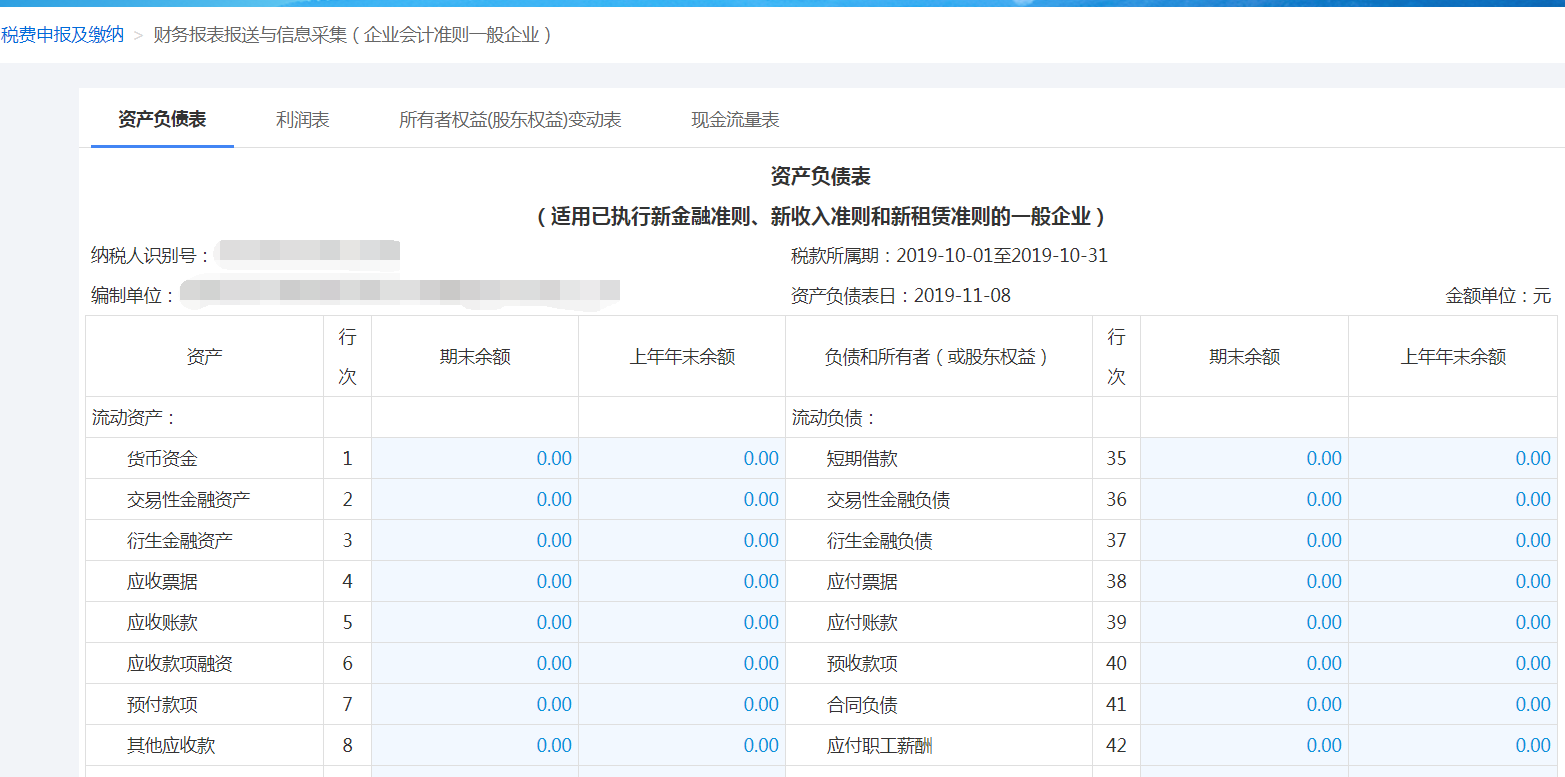Image resolution: width=1565 pixels, height=777 pixels.
Task: Select the 货币资金 row label
Action: (162, 459)
